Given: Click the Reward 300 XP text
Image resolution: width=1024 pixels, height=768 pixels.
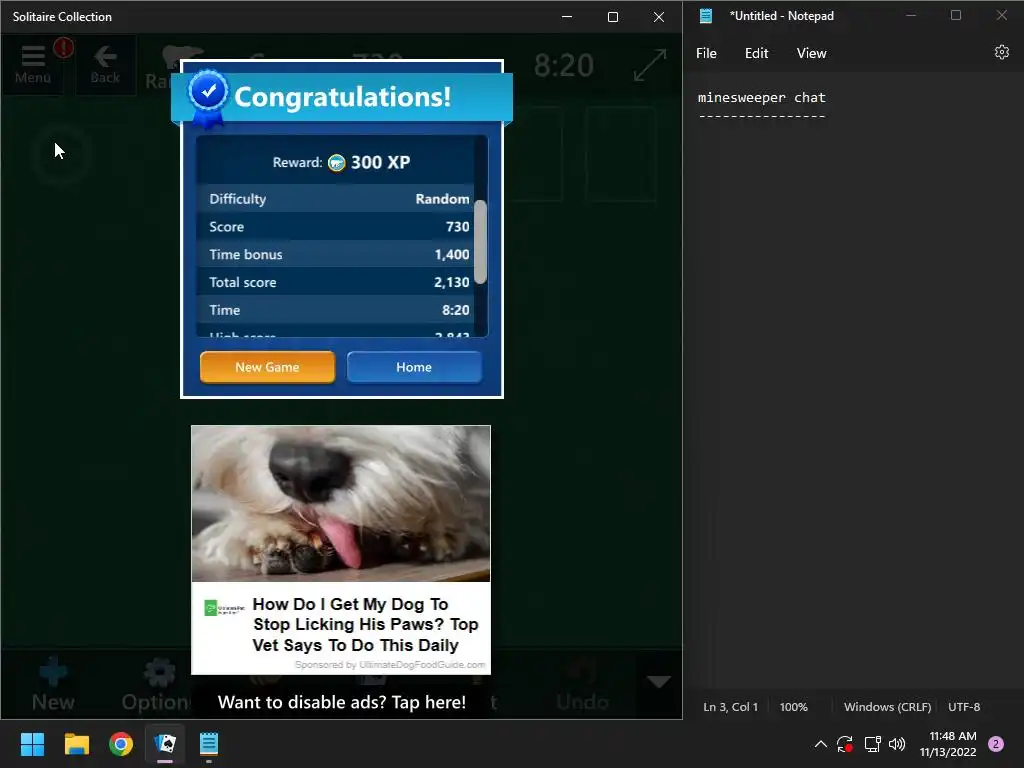Looking at the screenshot, I should 341,163.
